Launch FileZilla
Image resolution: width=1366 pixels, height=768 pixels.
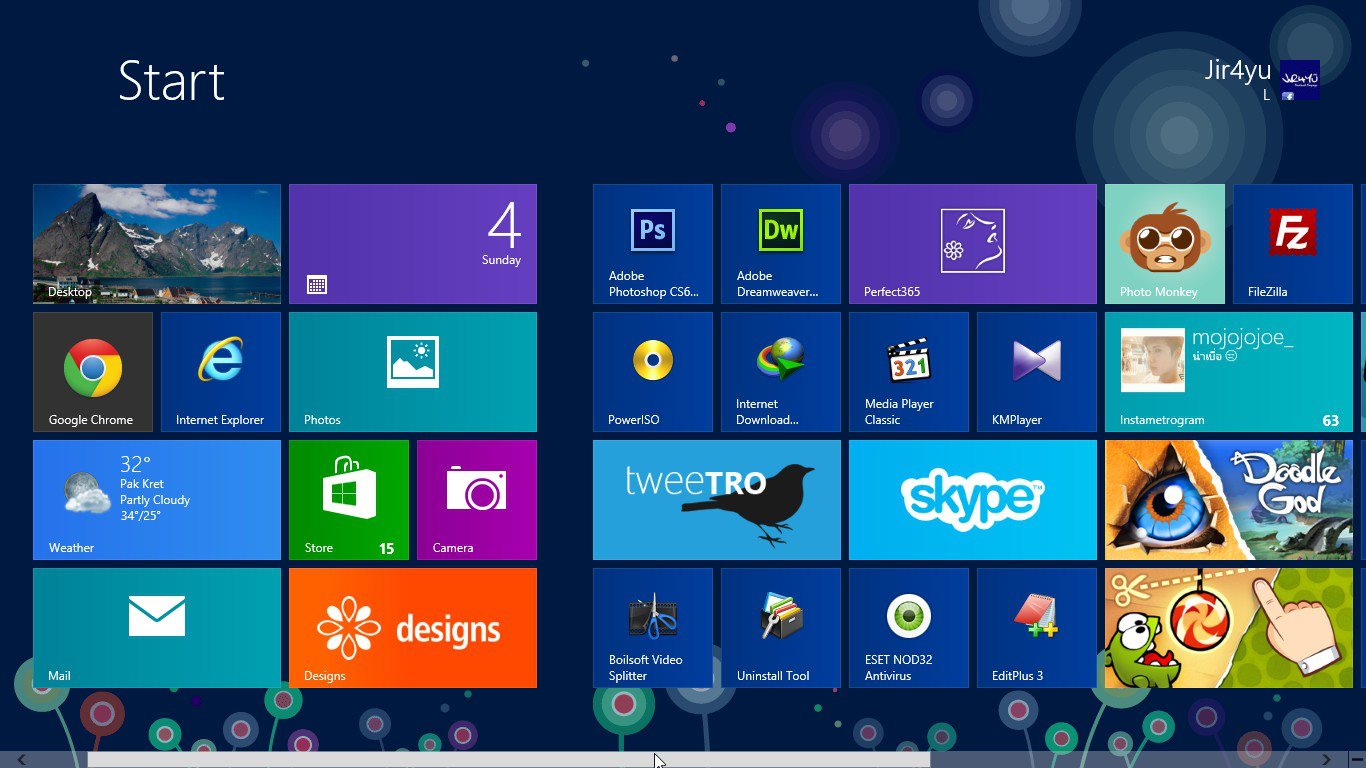coord(1293,244)
